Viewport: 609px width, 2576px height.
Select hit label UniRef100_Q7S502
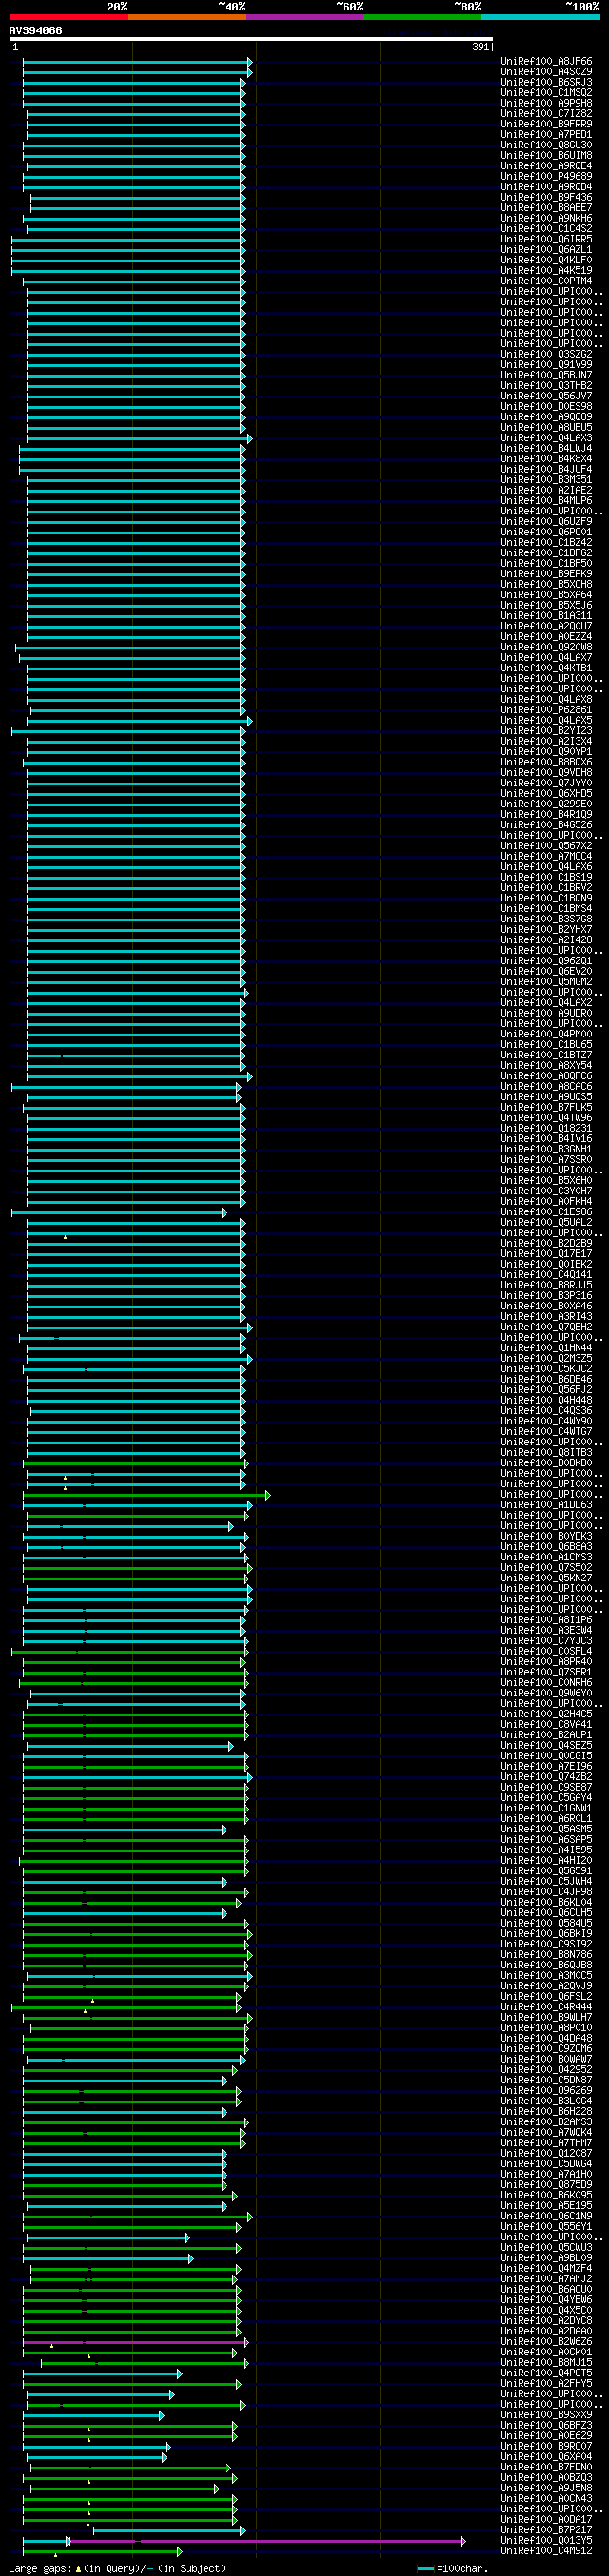[x=546, y=1568]
